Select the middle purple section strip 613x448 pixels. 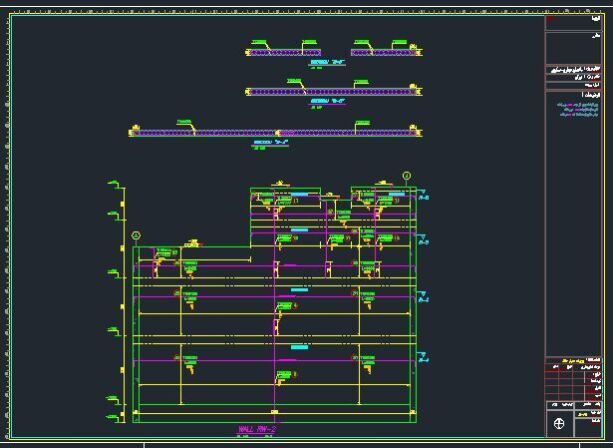point(331,92)
